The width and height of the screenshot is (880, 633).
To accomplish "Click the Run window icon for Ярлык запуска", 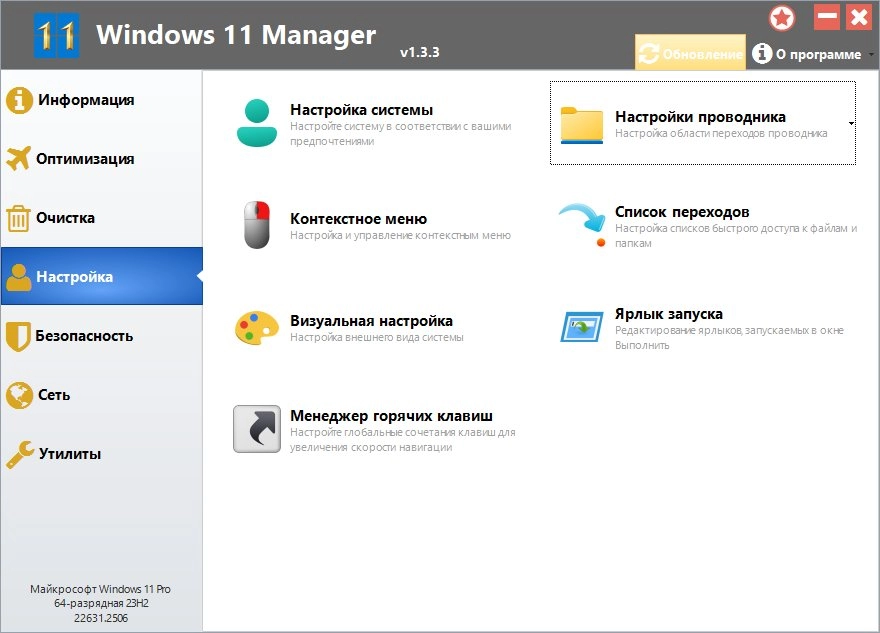I will click(581, 327).
